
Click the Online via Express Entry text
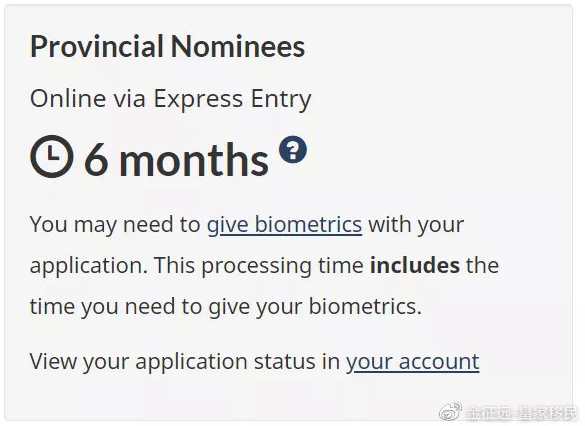point(171,99)
